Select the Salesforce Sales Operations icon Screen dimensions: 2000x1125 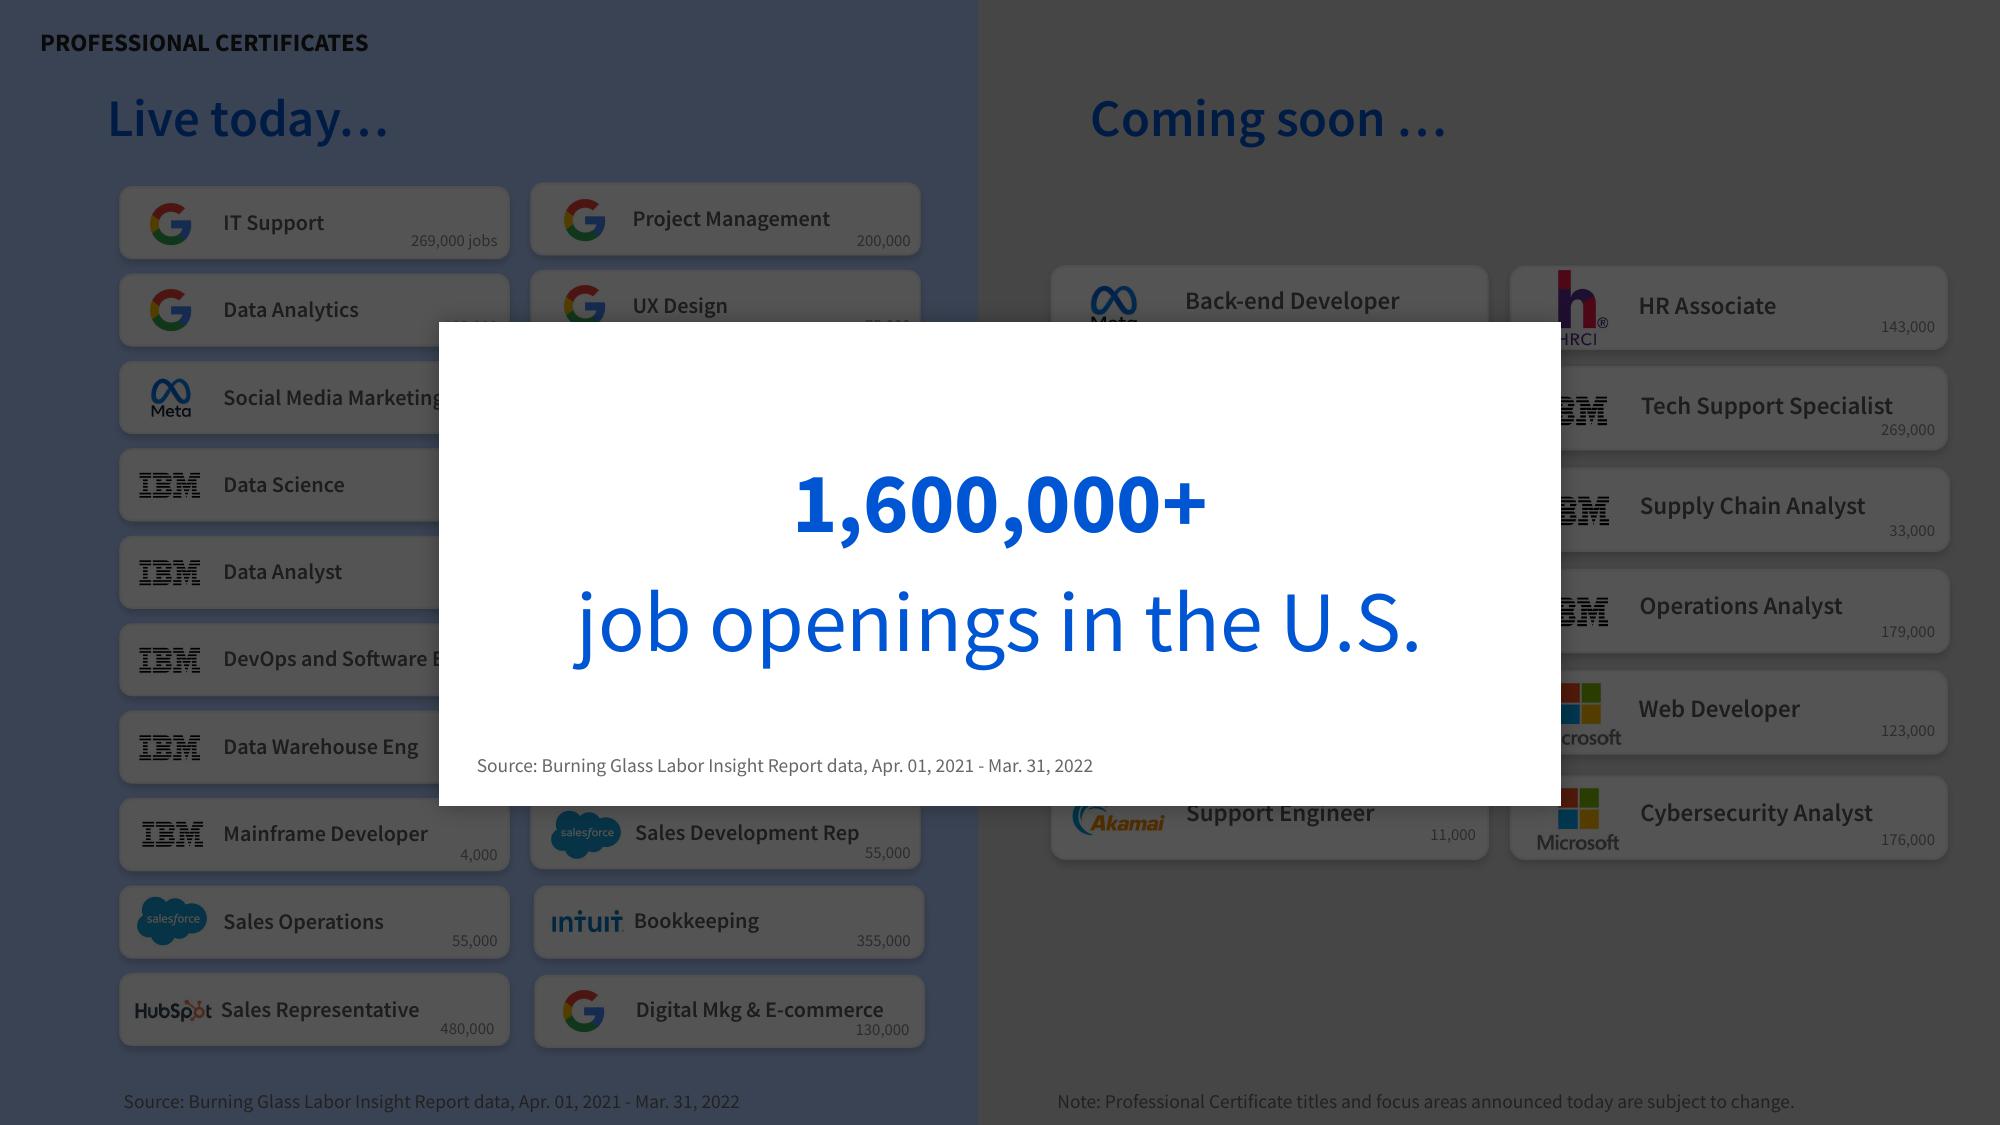[170, 920]
